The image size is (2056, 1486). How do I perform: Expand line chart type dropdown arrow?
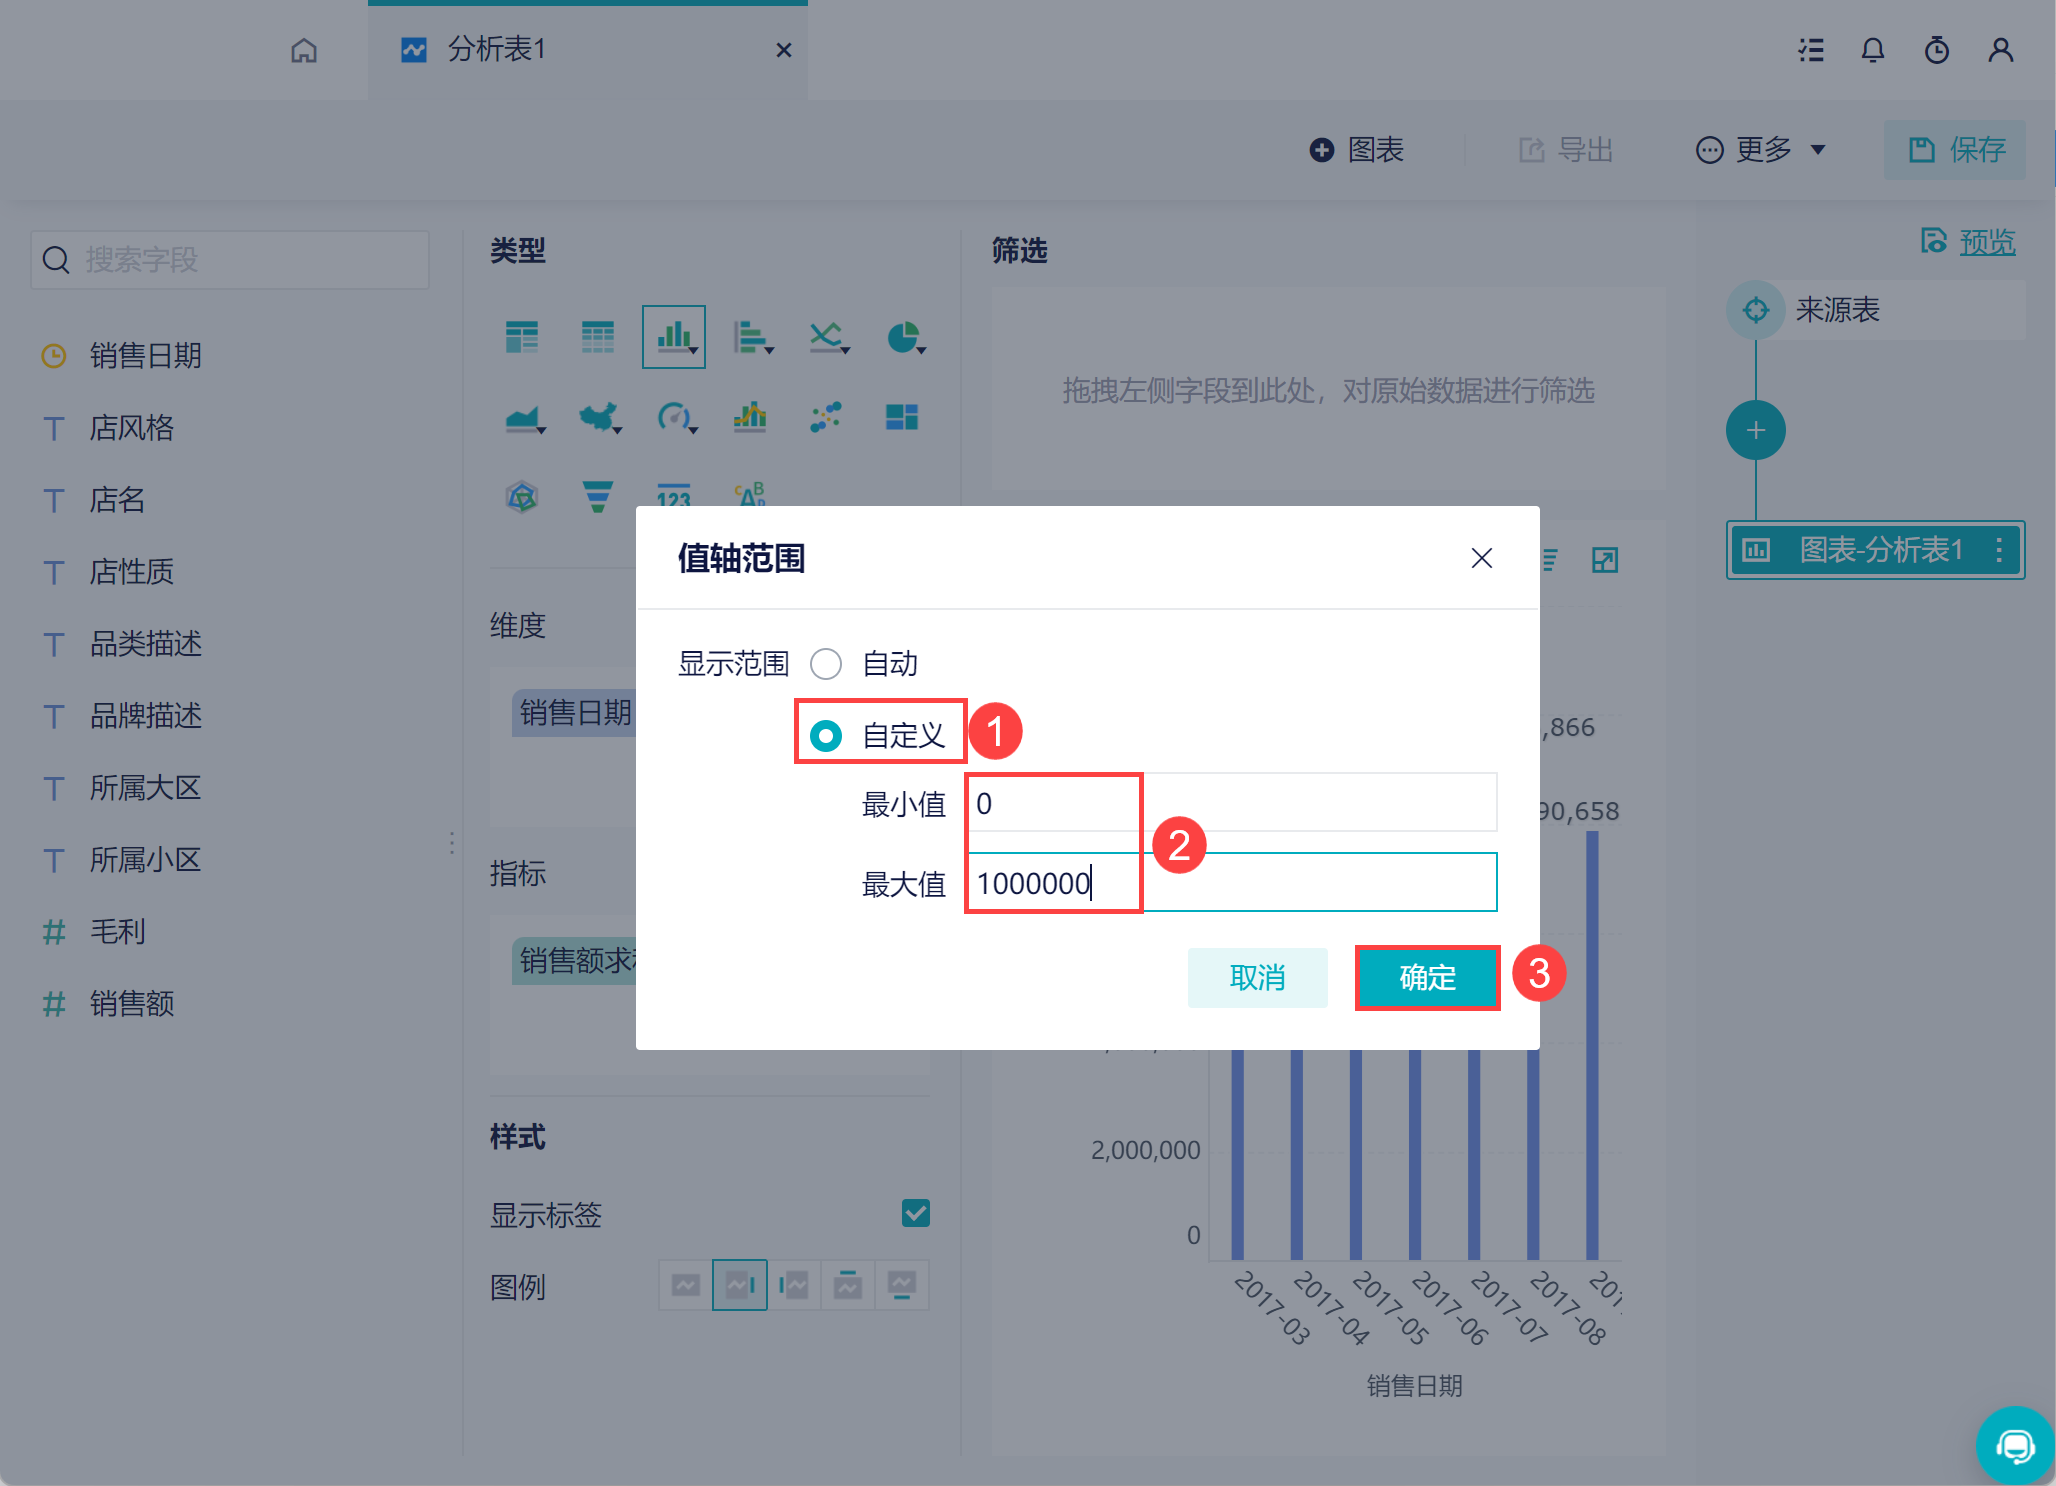846,350
